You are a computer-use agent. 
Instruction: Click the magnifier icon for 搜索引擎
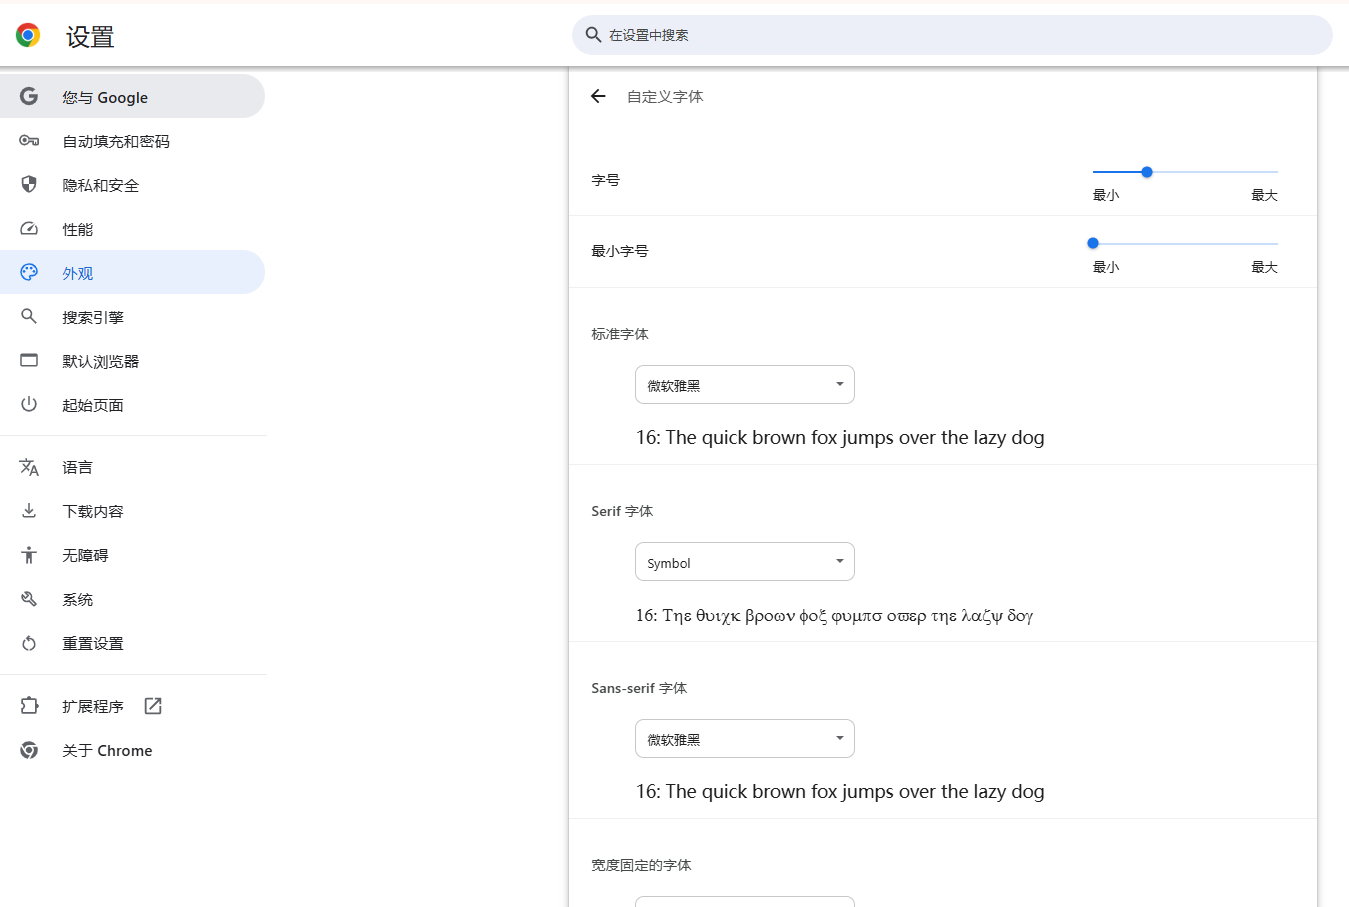point(29,316)
